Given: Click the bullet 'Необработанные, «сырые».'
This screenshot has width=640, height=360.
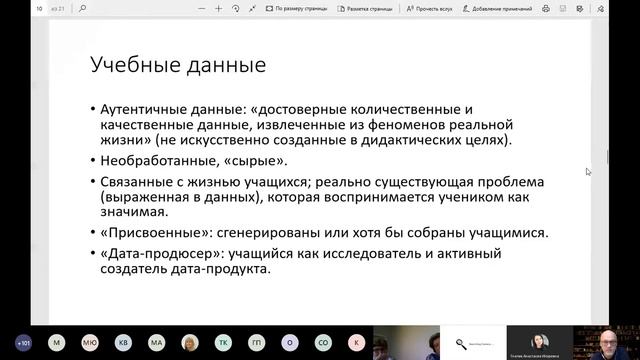Looking at the screenshot, I should [x=194, y=161].
